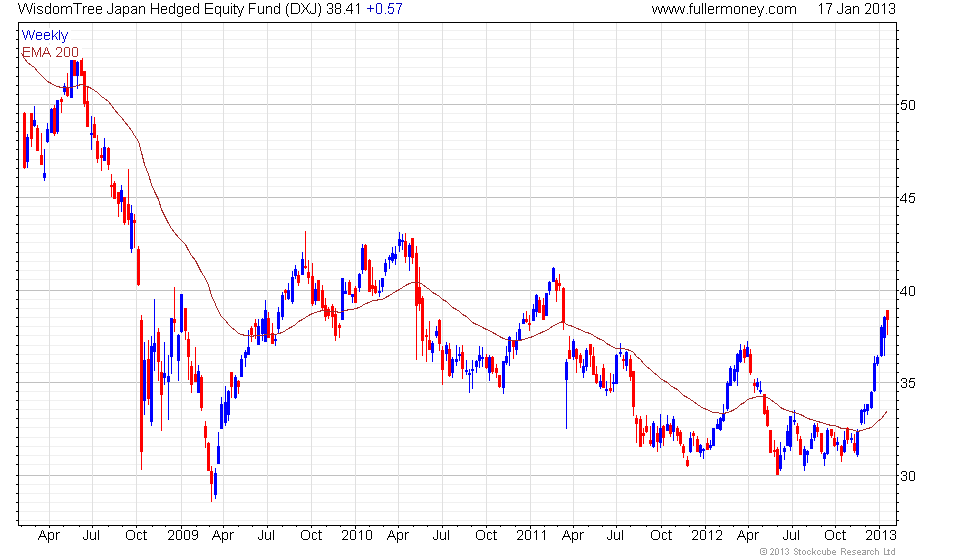Click the 'Oct' label just before 2009
This screenshot has height=560, width=980.
coord(136,536)
